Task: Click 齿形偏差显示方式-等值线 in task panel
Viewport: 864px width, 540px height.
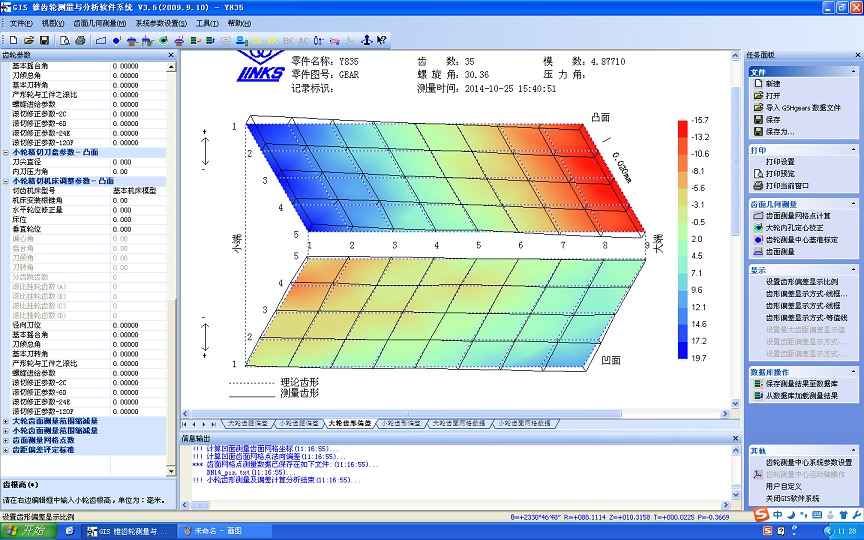Action: pos(807,317)
